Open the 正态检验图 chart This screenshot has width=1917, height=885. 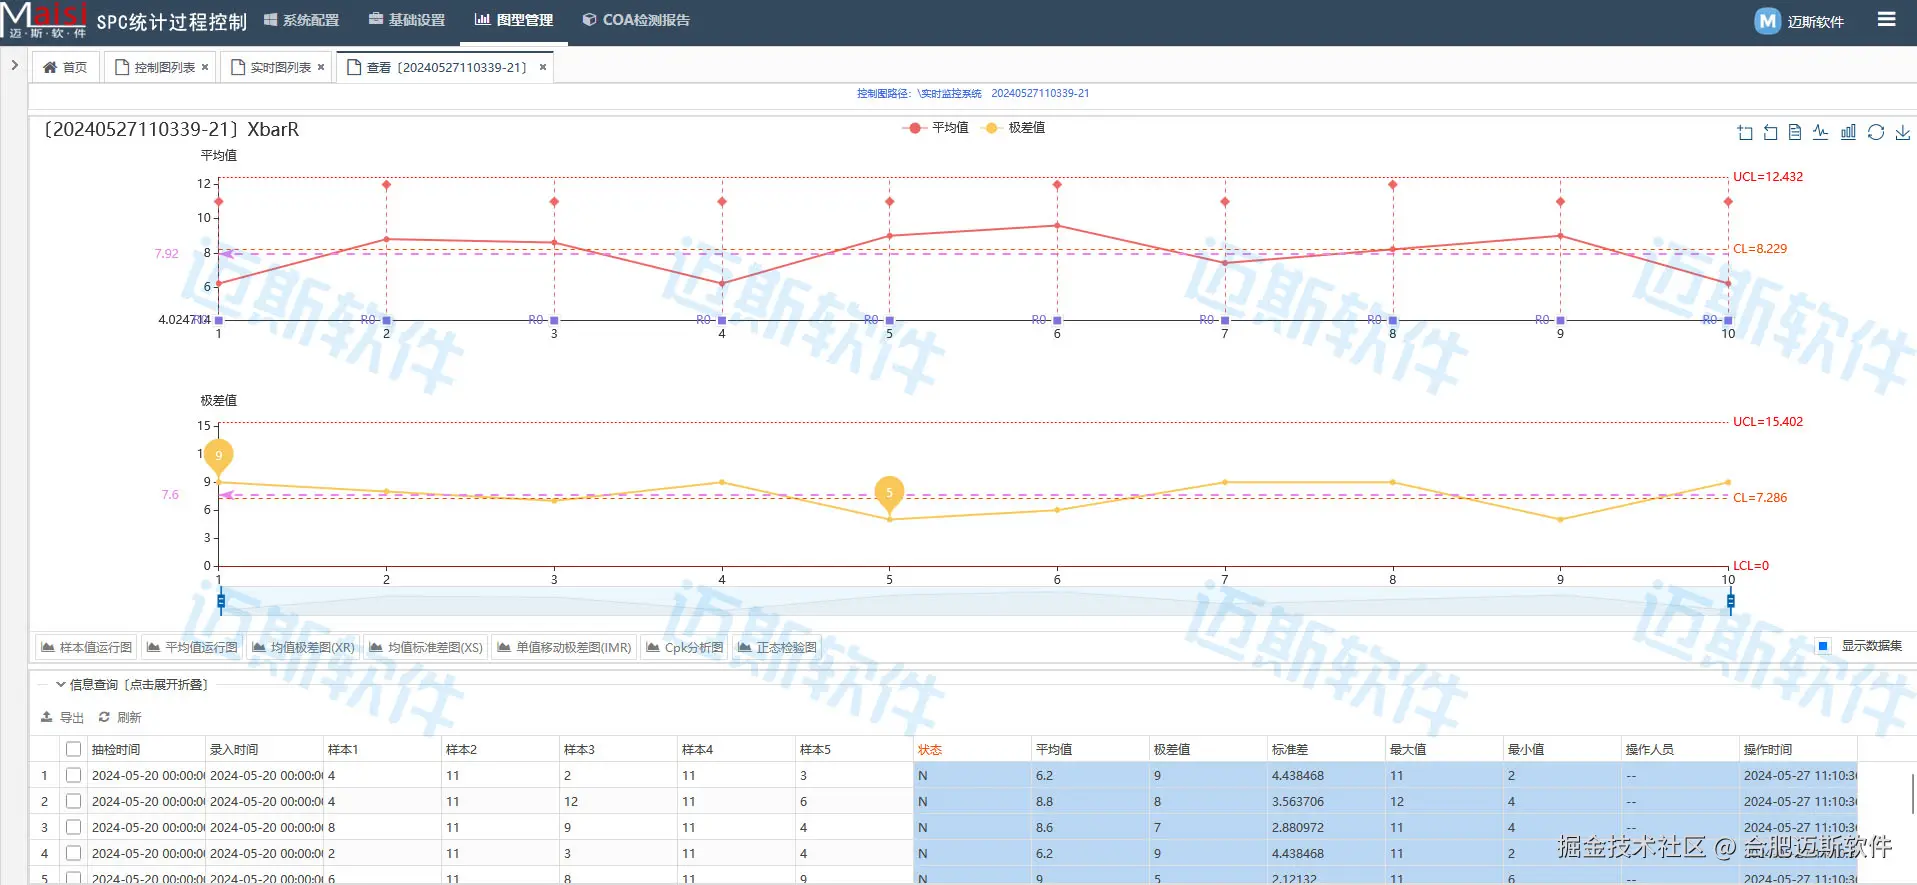[777, 647]
